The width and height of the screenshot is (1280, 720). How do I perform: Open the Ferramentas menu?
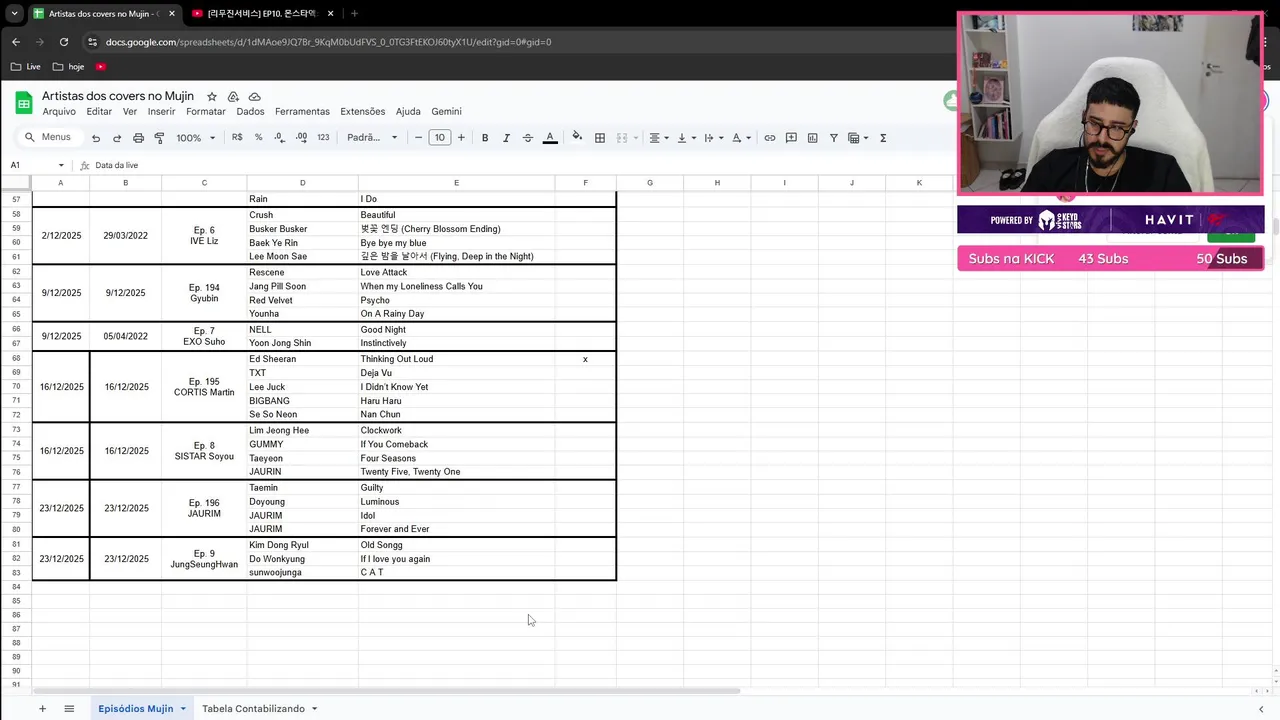pos(302,111)
